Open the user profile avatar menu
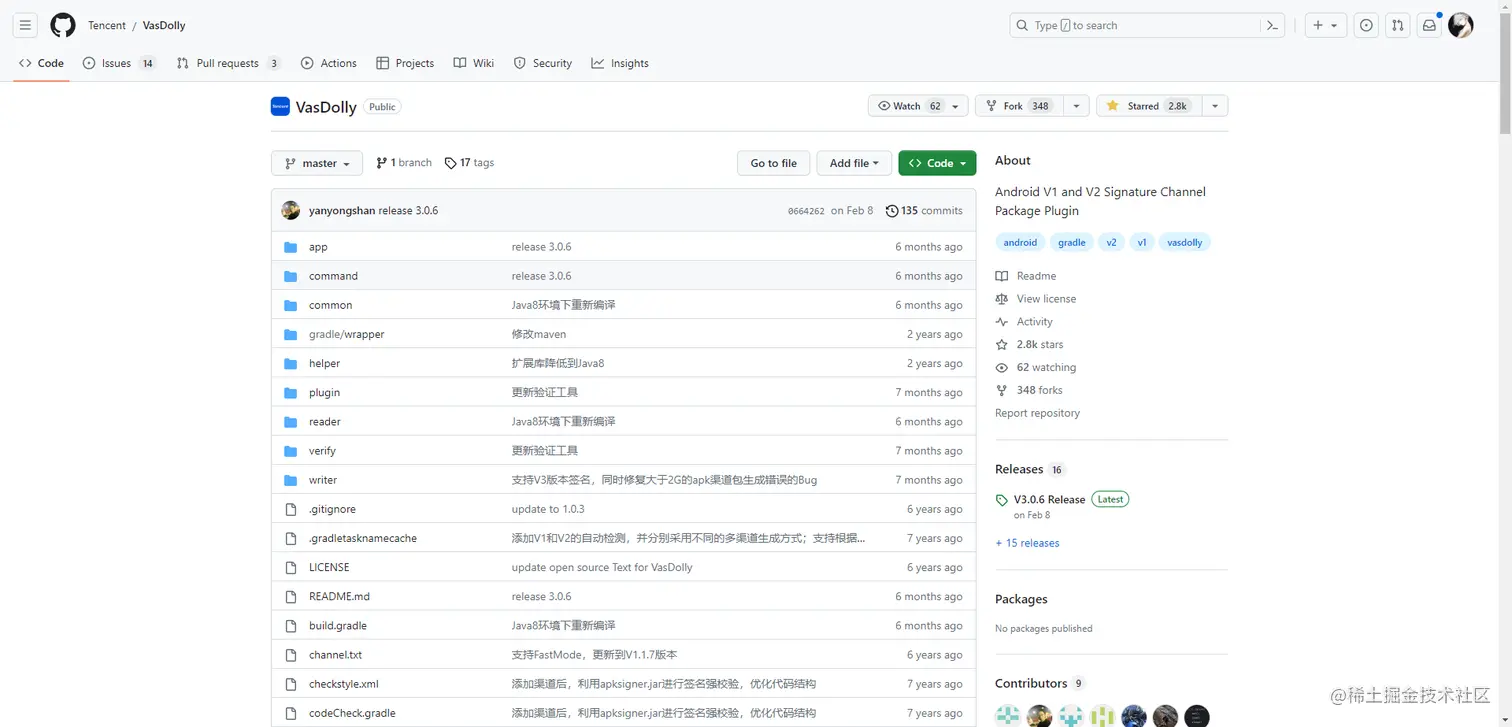Image resolution: width=1512 pixels, height=727 pixels. pos(1461,25)
